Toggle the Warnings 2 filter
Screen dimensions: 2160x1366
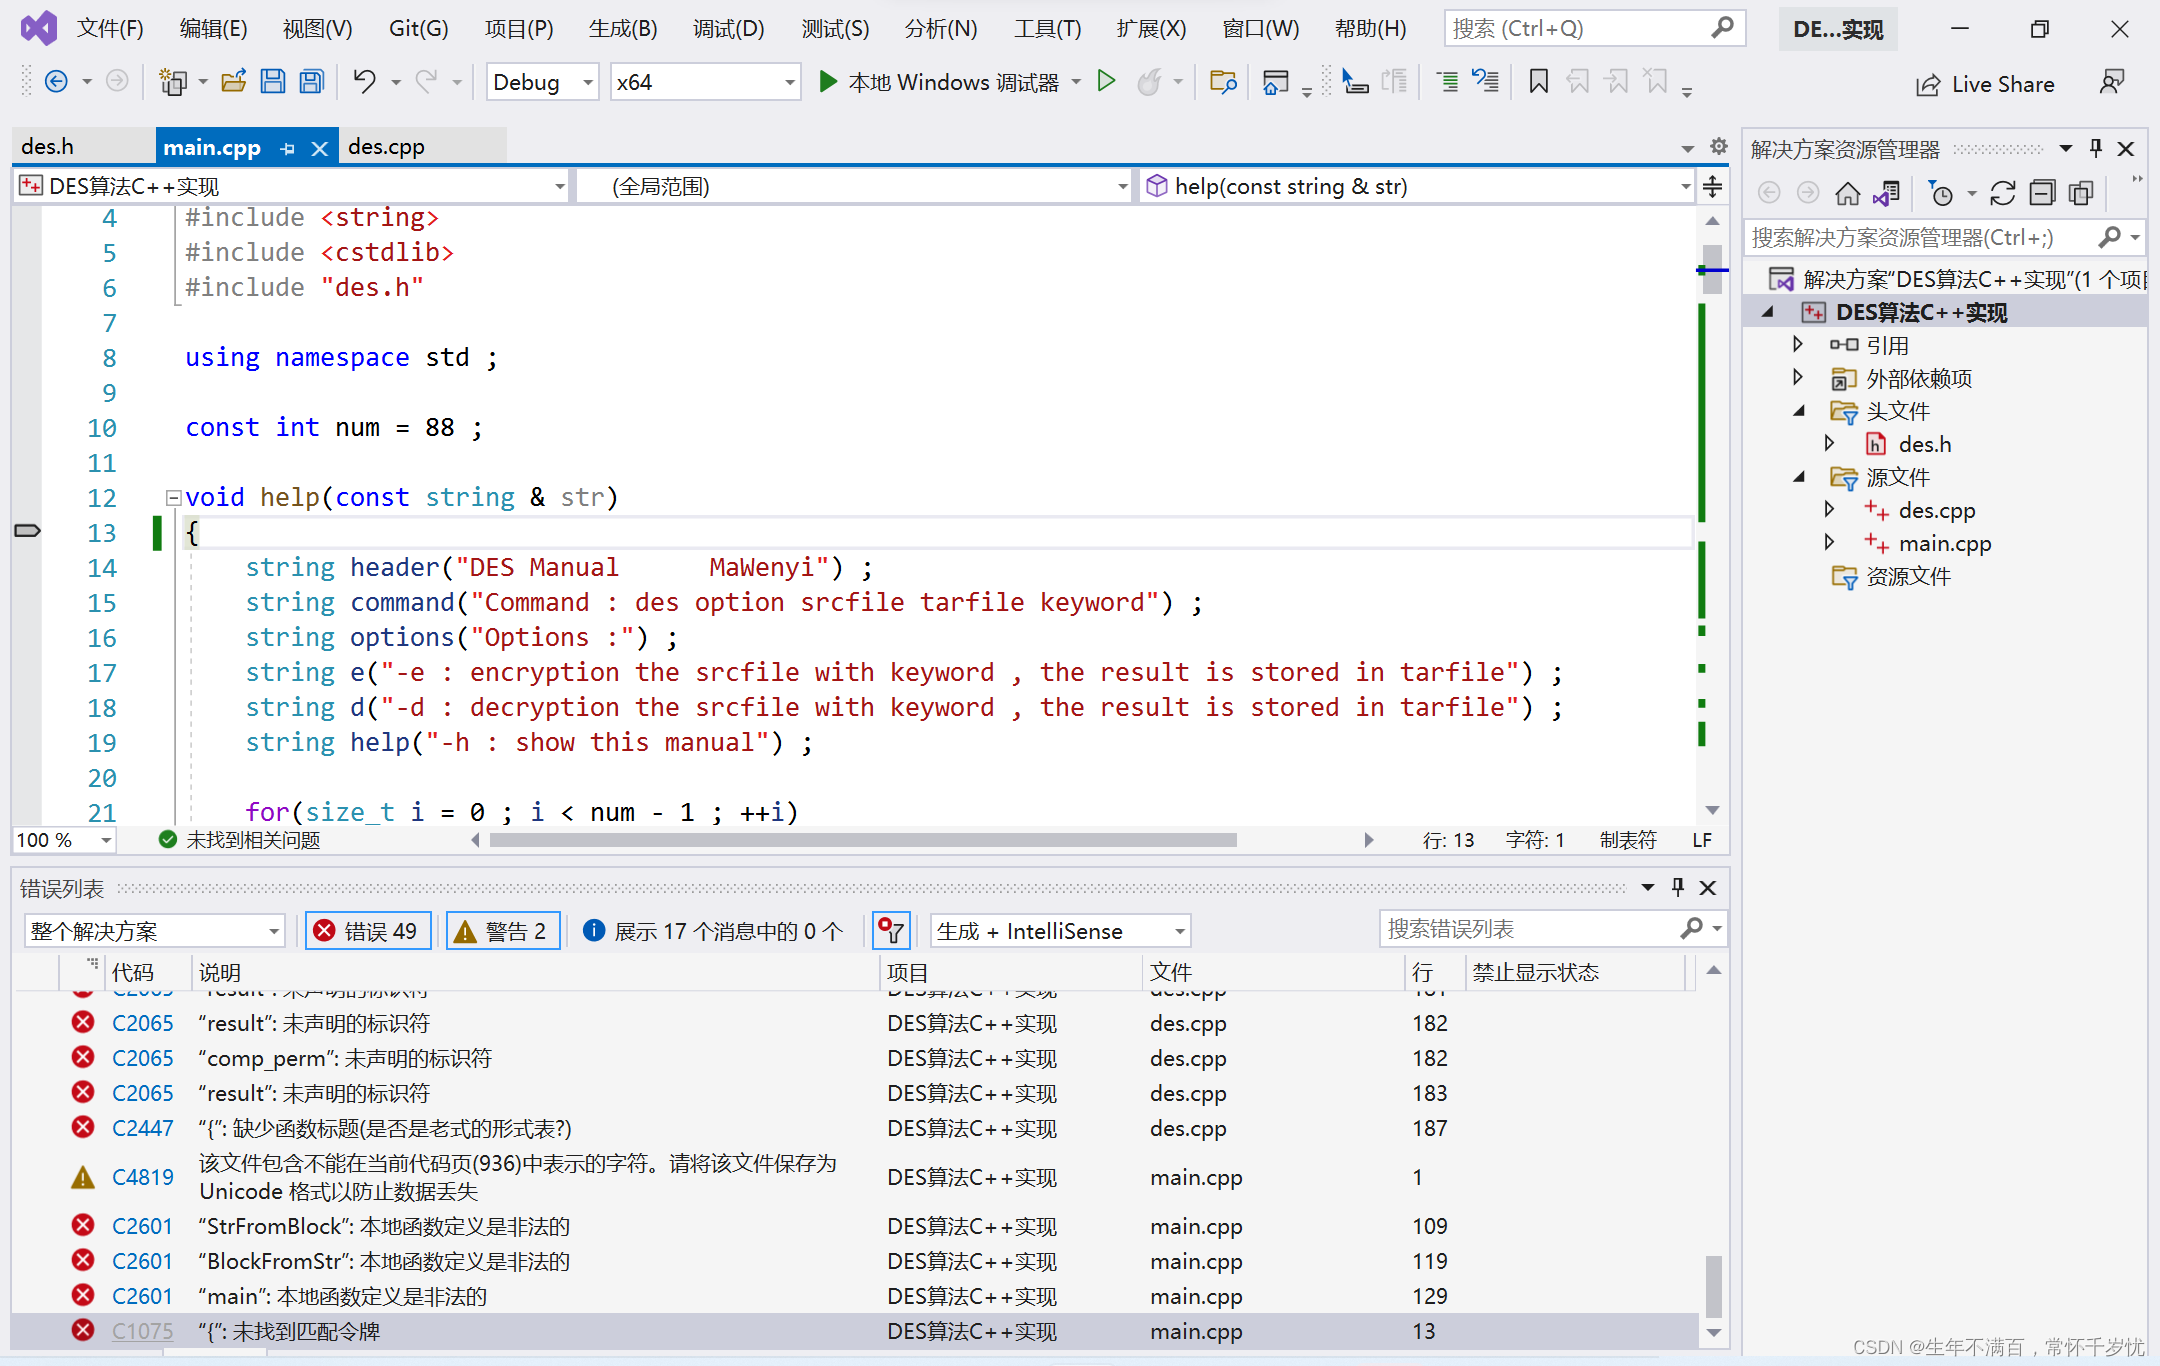point(502,931)
